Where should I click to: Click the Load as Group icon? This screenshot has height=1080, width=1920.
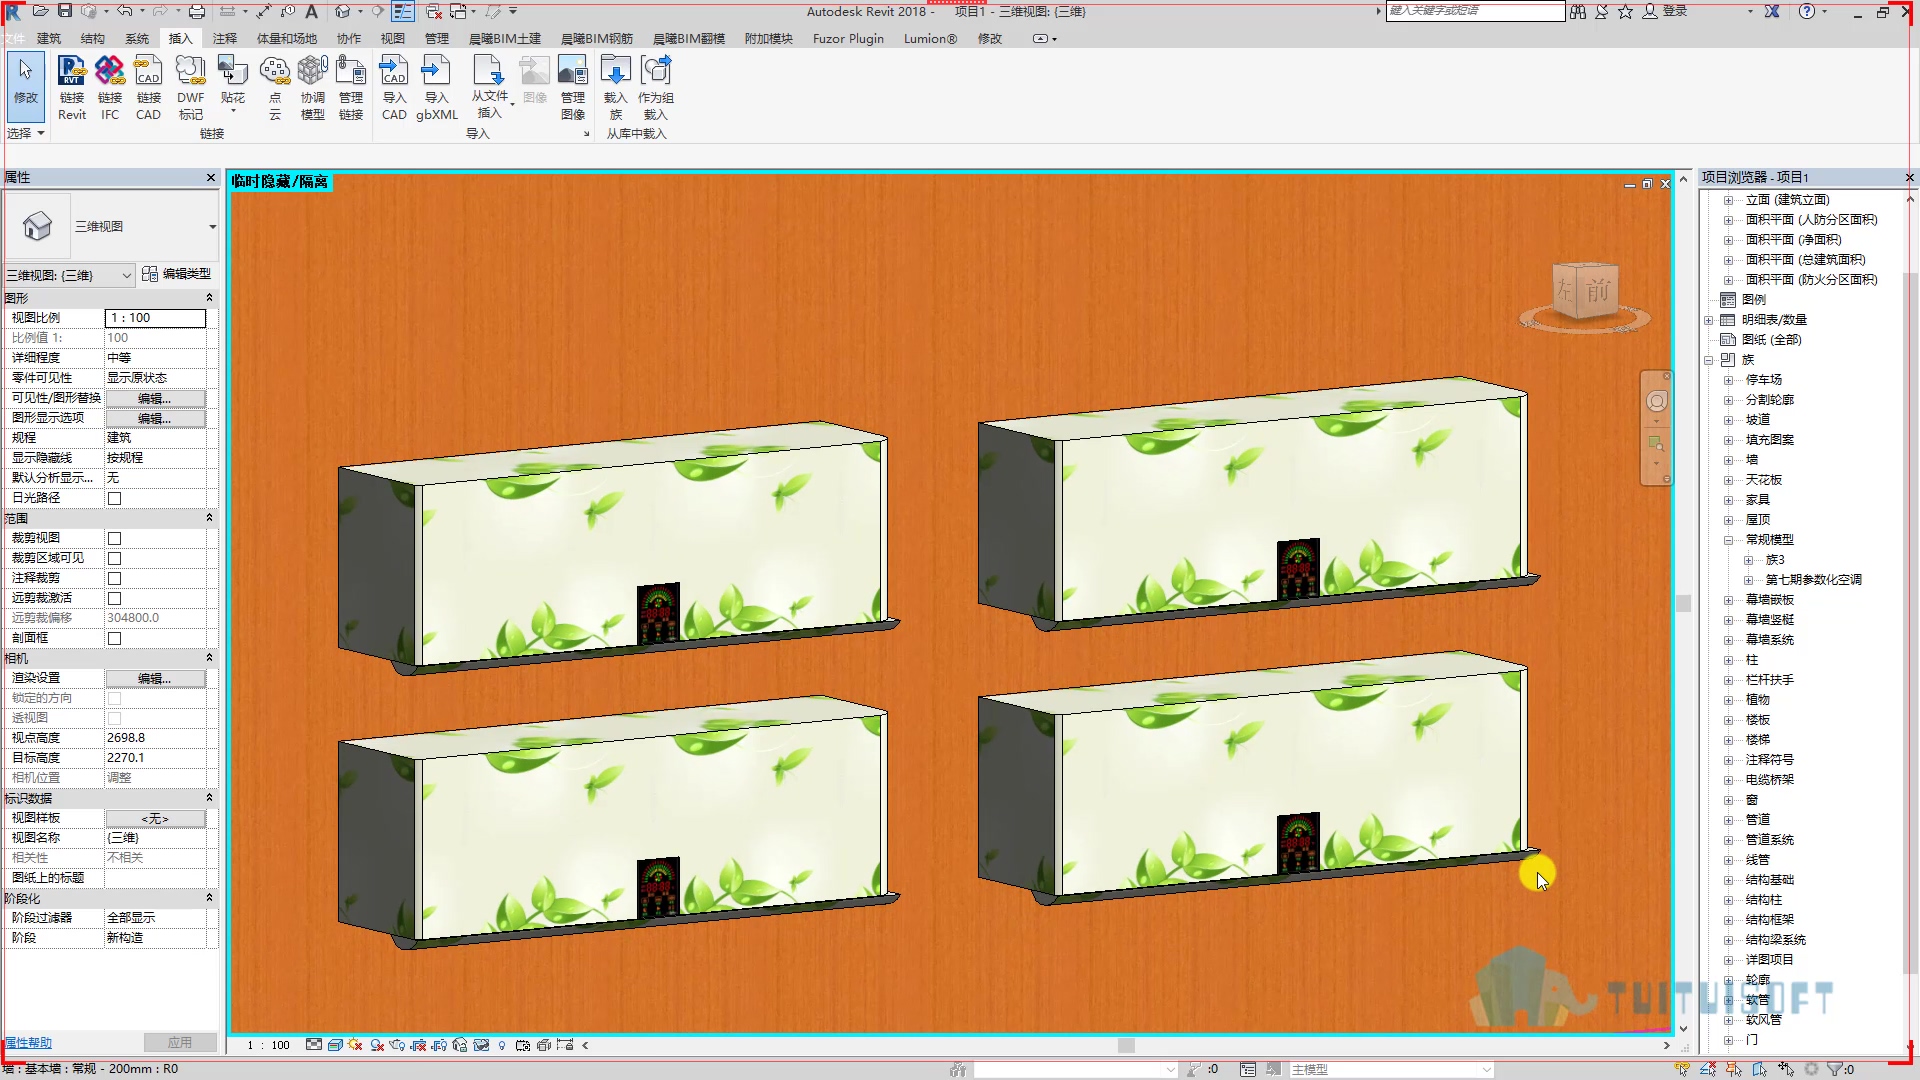(x=656, y=88)
